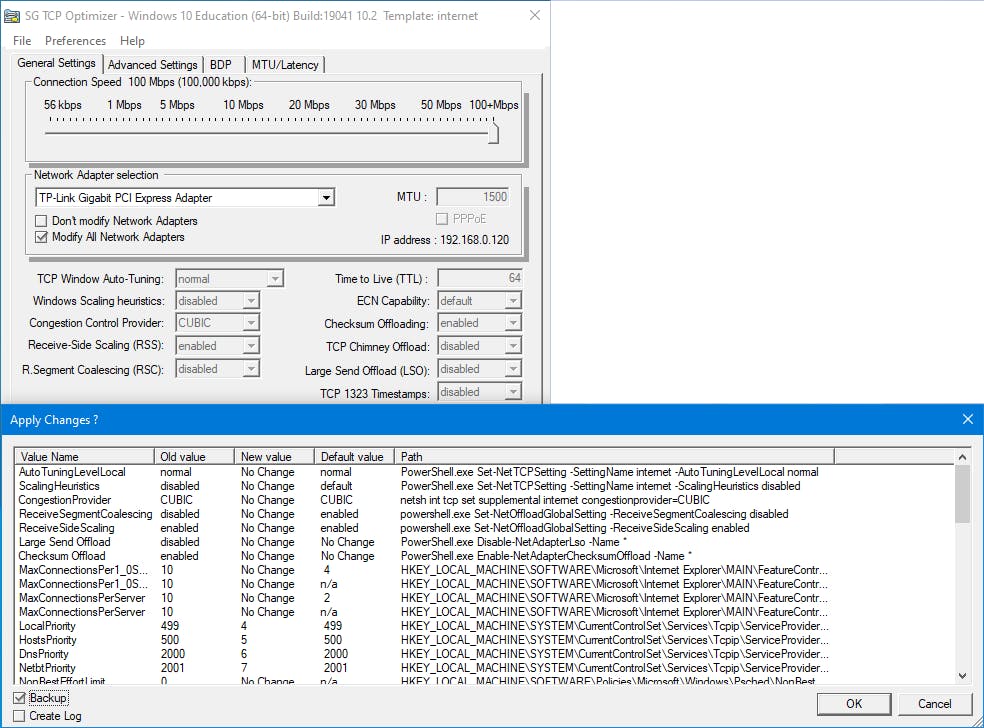Click the Cancel button
984x728 pixels.
935,704
